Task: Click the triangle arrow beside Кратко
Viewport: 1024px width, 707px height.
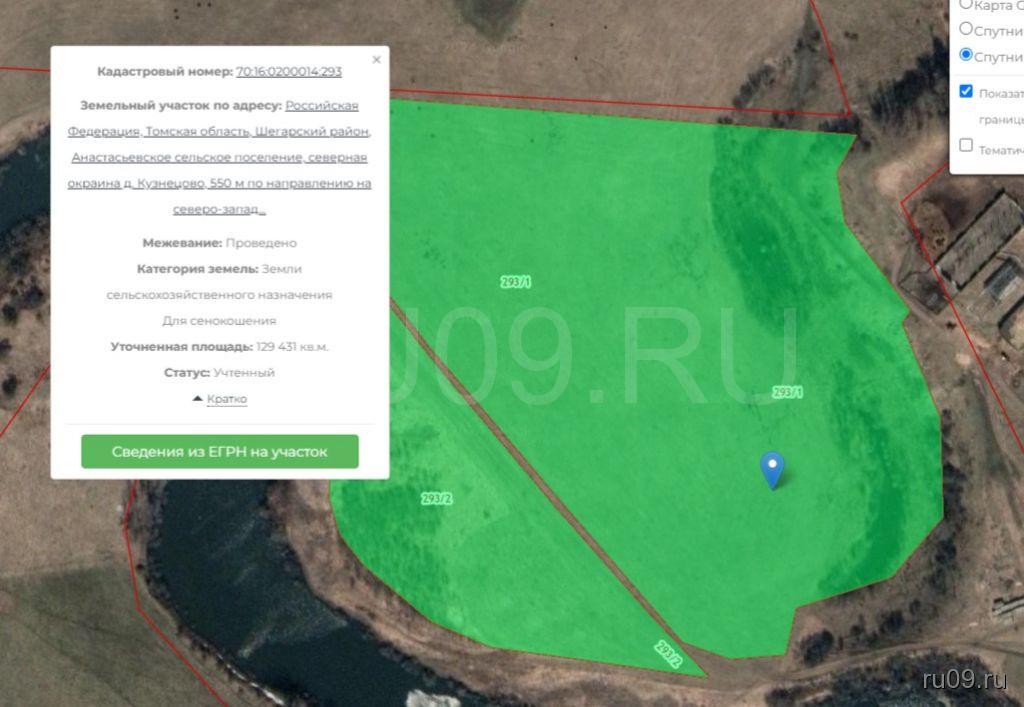Action: [x=198, y=399]
